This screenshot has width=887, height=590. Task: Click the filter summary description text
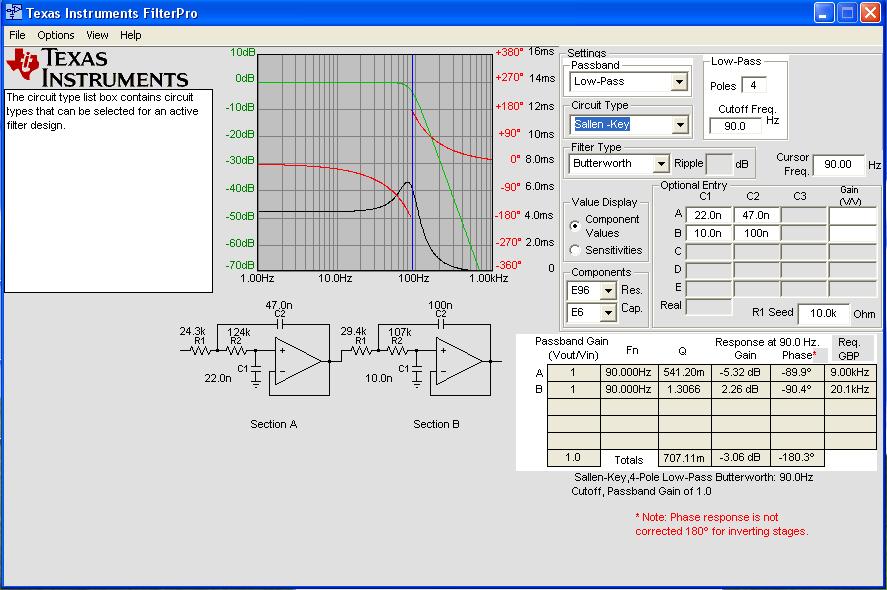[692, 484]
